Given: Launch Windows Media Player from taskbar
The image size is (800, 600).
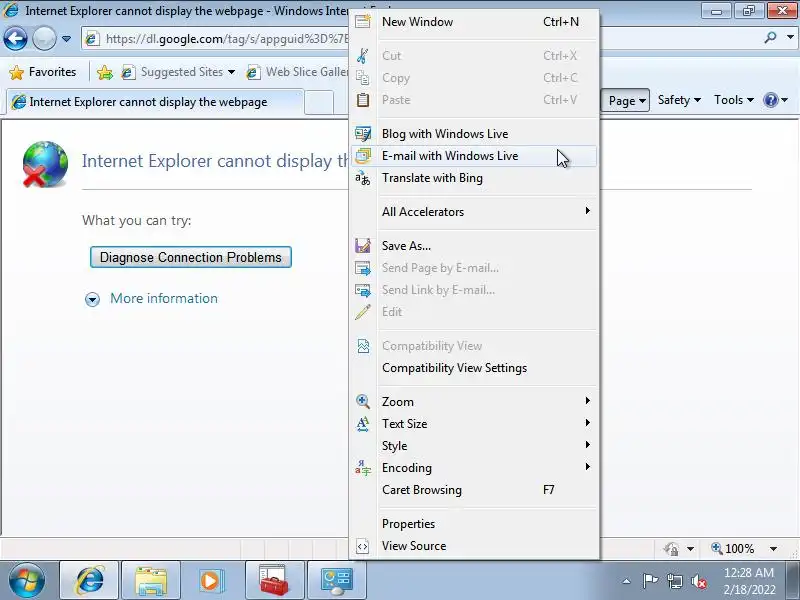Looking at the screenshot, I should [x=212, y=580].
